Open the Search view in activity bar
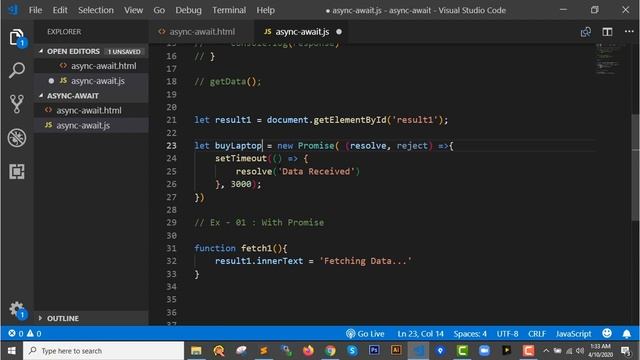Image resolution: width=640 pixels, height=360 pixels. click(x=17, y=70)
